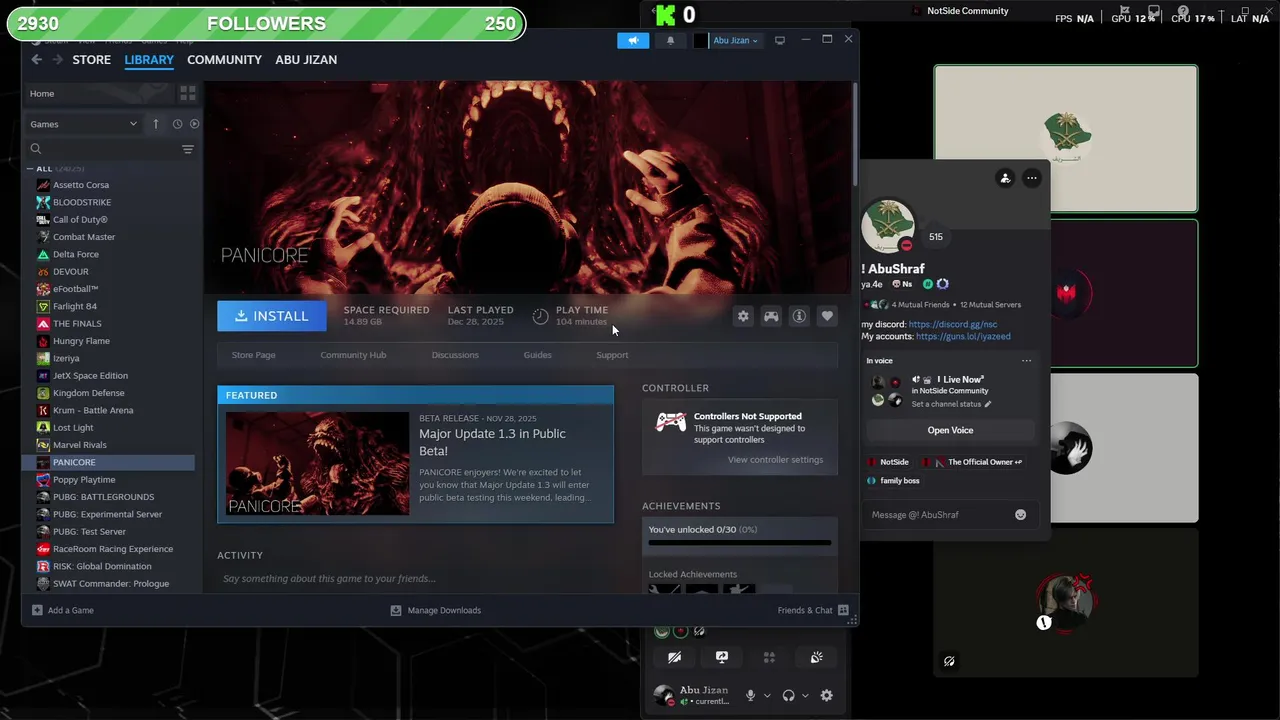Click the Steam library page scrollbar
This screenshot has width=1280, height=720.
tap(855, 135)
